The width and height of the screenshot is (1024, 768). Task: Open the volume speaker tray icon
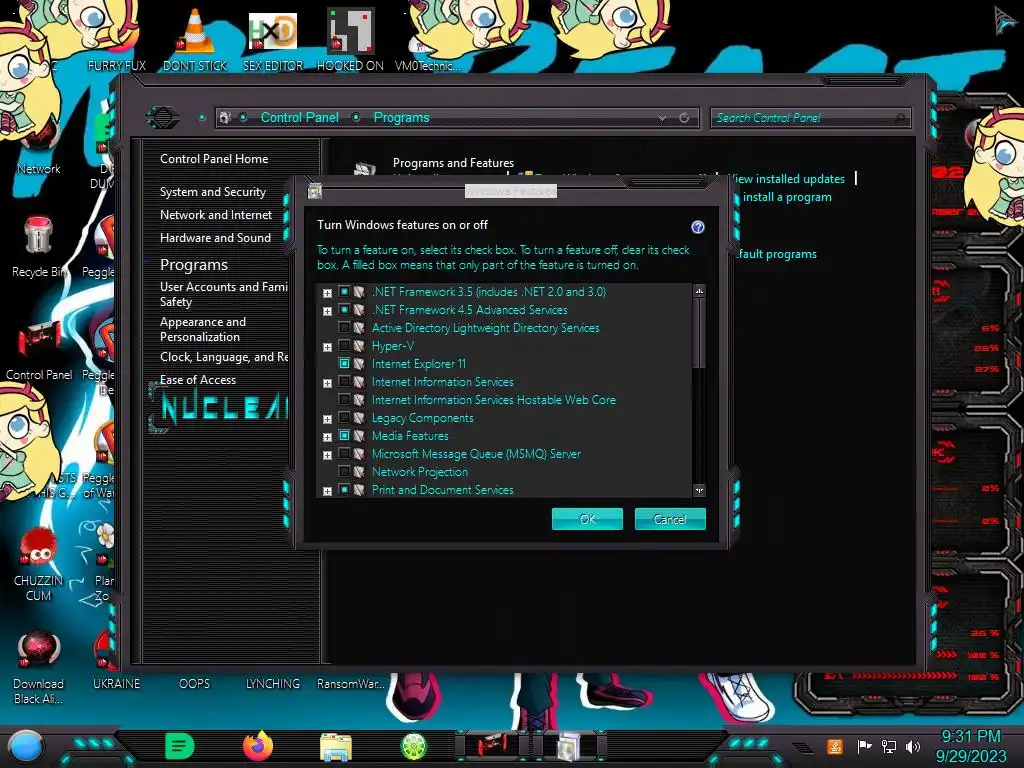[913, 746]
